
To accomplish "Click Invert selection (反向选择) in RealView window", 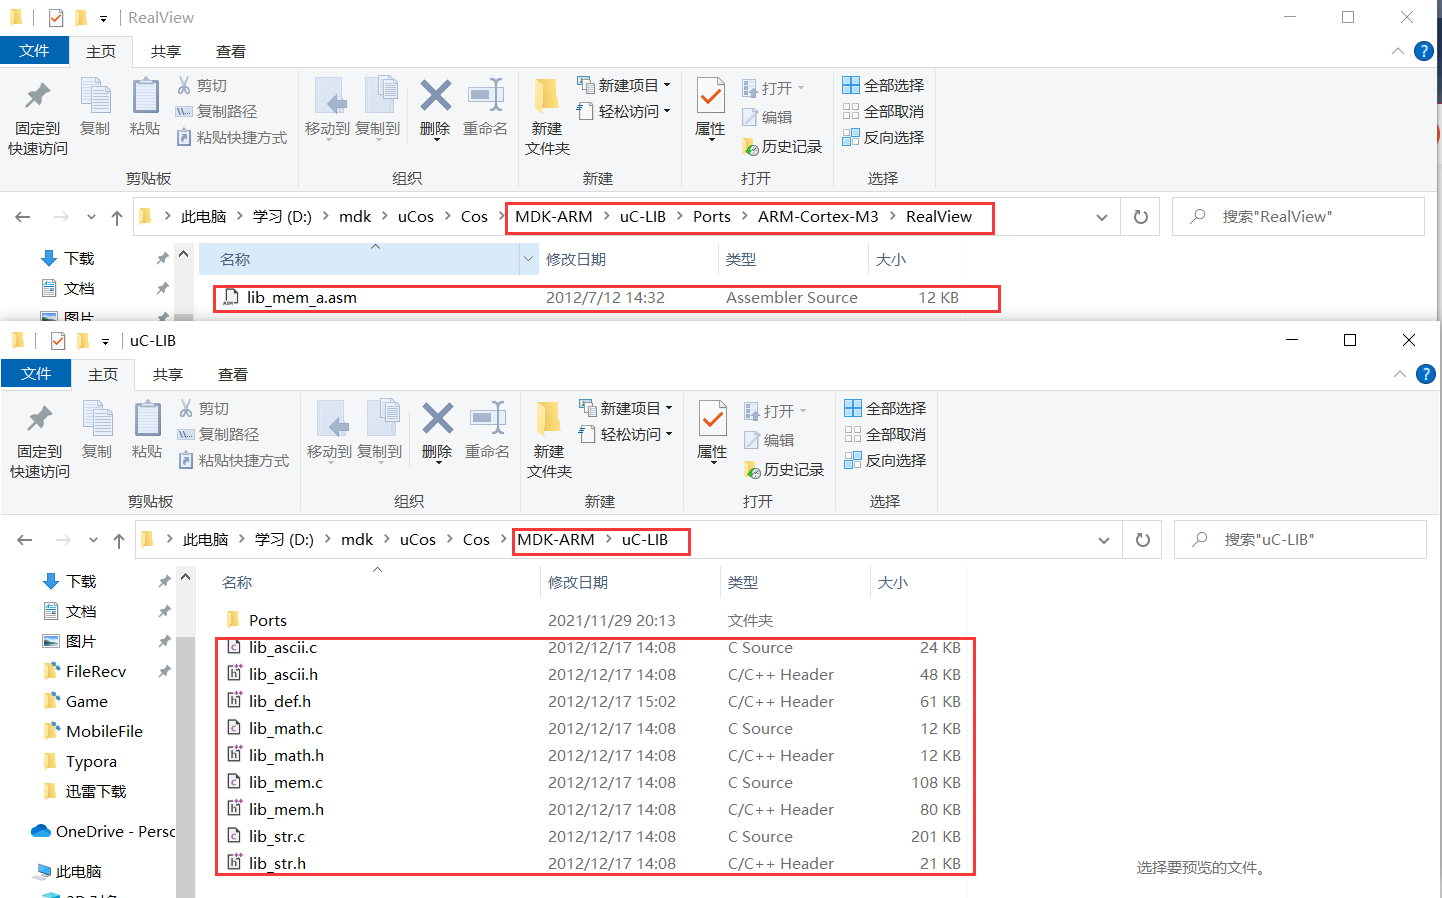I will pyautogui.click(x=883, y=137).
